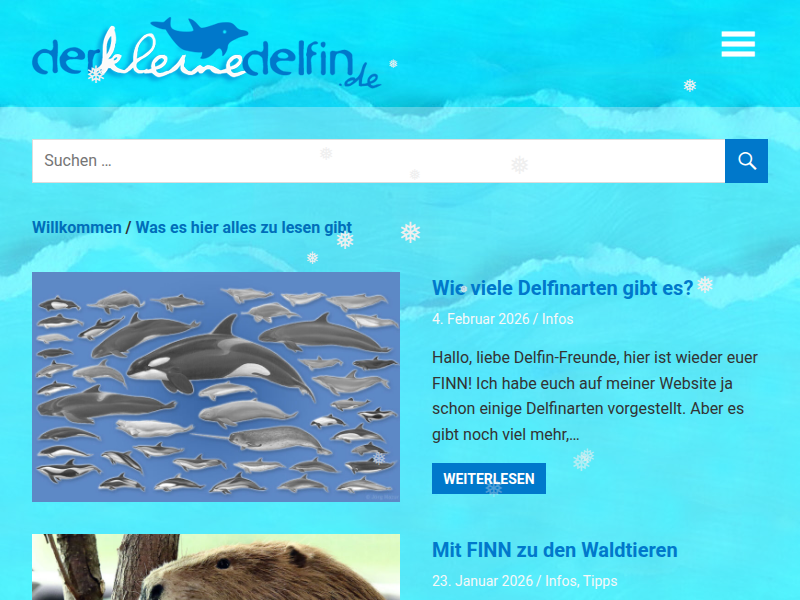The image size is (800, 600).
Task: Click the dolphin species illustration thumbnail
Action: 216,387
